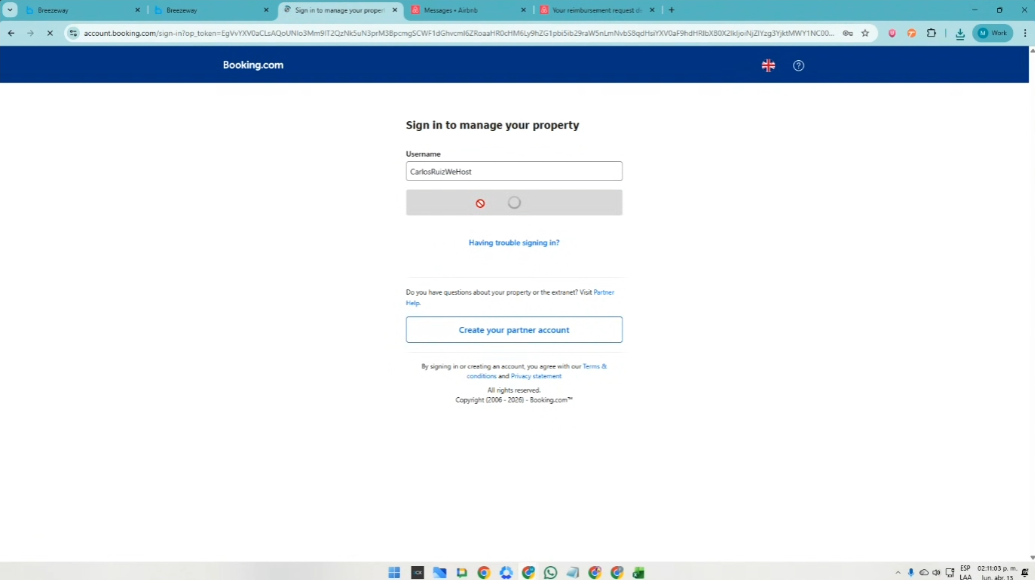Open browser Downloads icon
Viewport: 1035px width, 580px height.
tap(960, 34)
